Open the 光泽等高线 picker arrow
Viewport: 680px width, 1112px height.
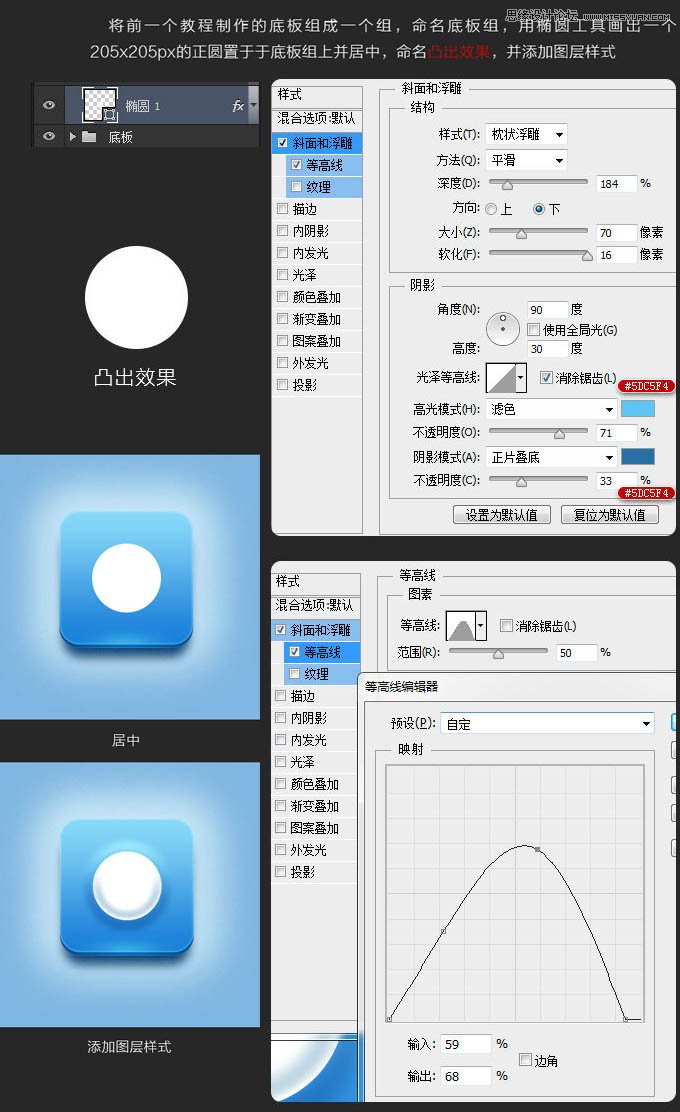[521, 377]
